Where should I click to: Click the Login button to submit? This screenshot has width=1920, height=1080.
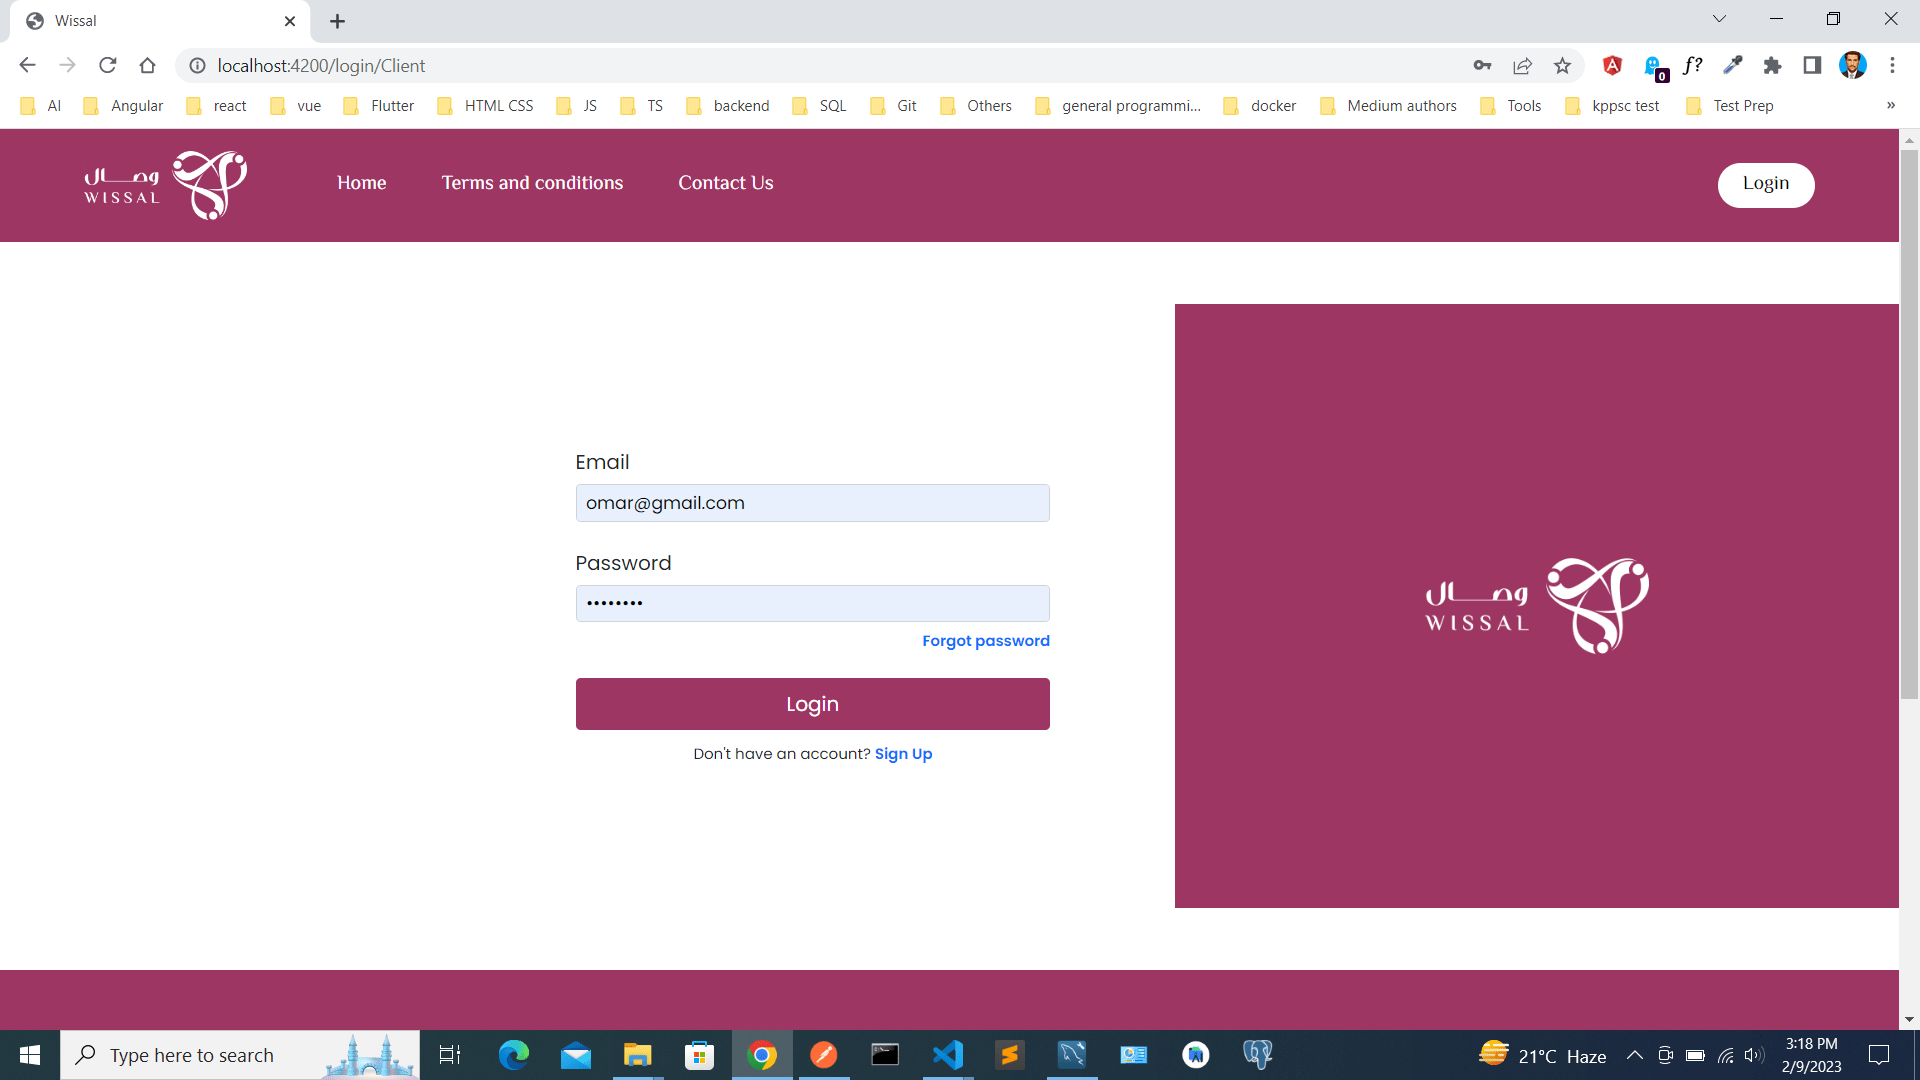pos(812,703)
